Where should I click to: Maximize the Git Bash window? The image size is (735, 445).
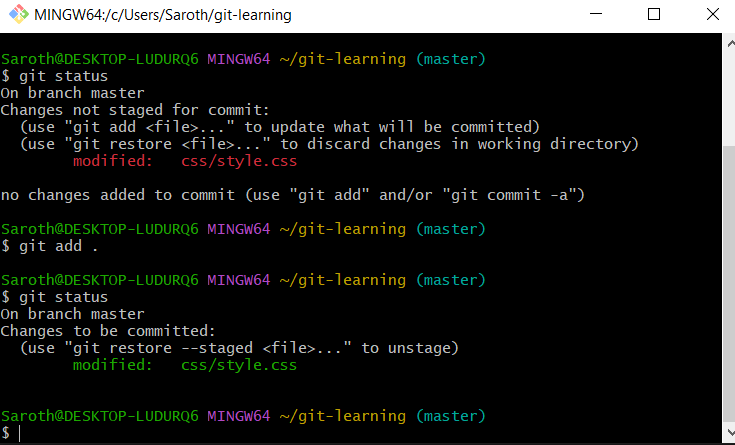pyautogui.click(x=654, y=15)
